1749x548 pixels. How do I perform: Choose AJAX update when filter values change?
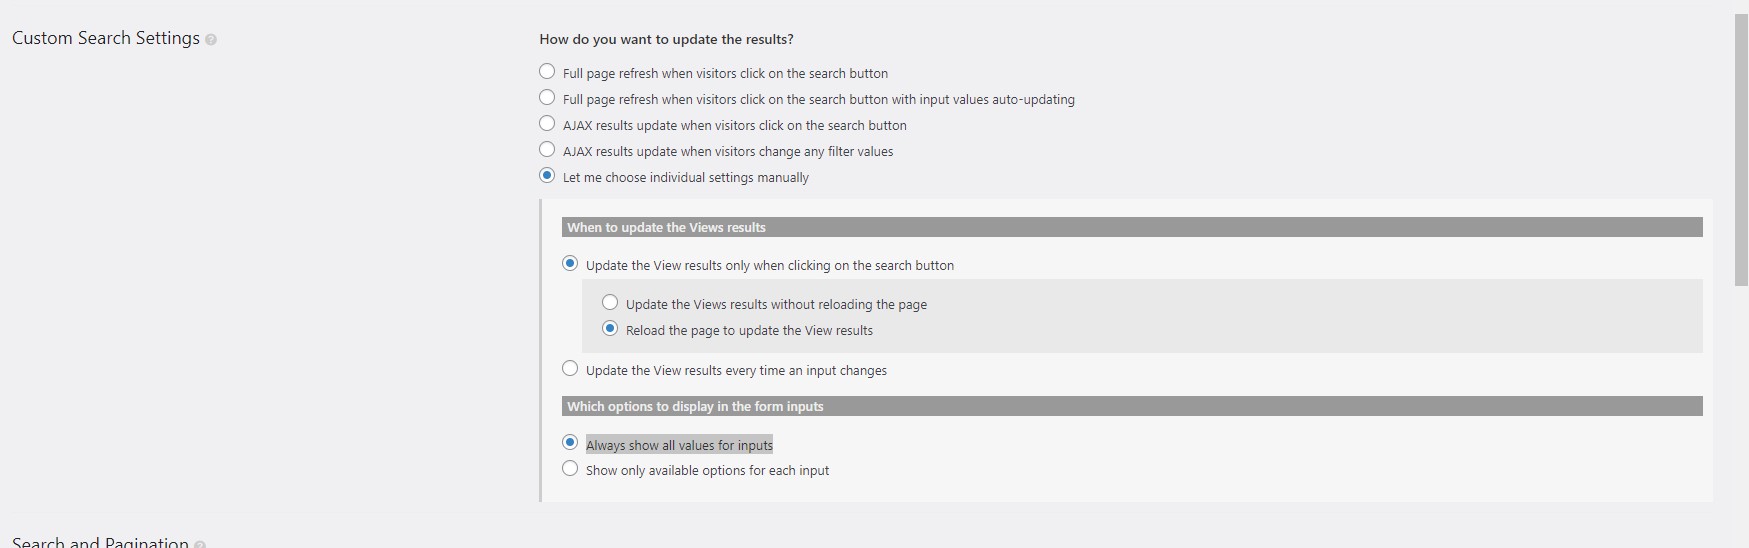click(547, 150)
